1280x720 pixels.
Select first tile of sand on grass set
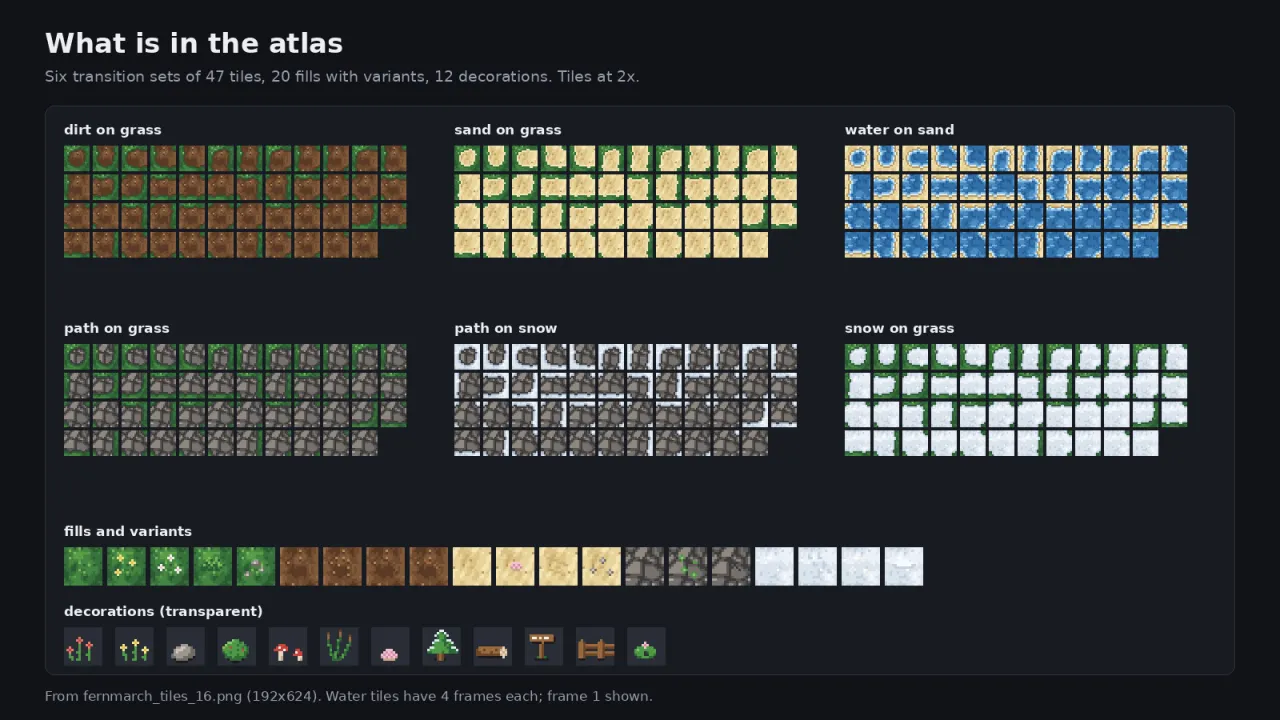click(x=467, y=158)
